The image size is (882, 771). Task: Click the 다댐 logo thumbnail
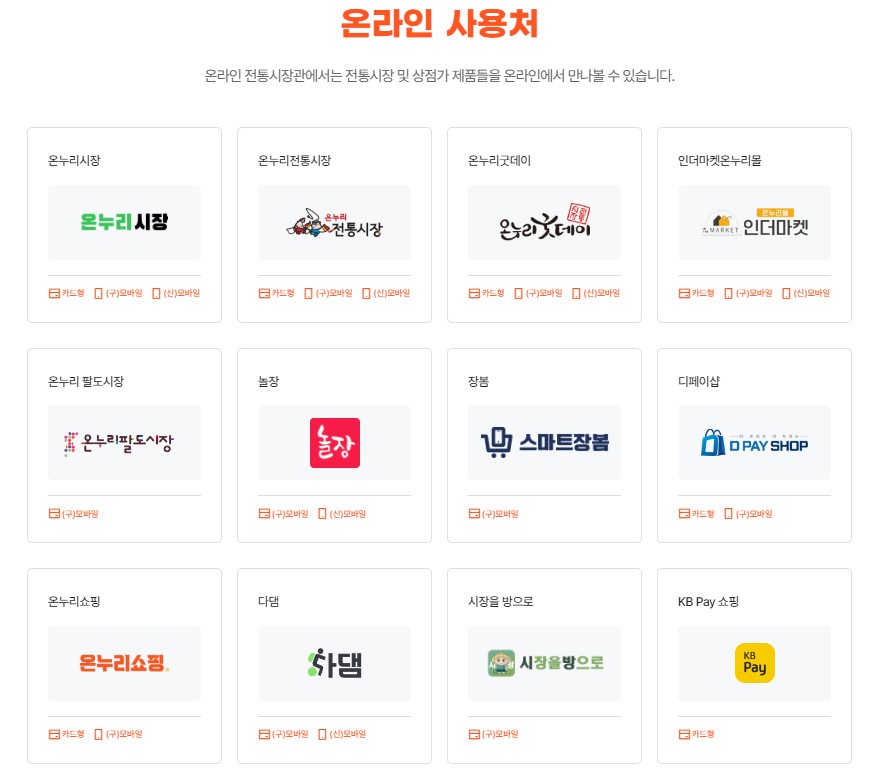pos(334,662)
